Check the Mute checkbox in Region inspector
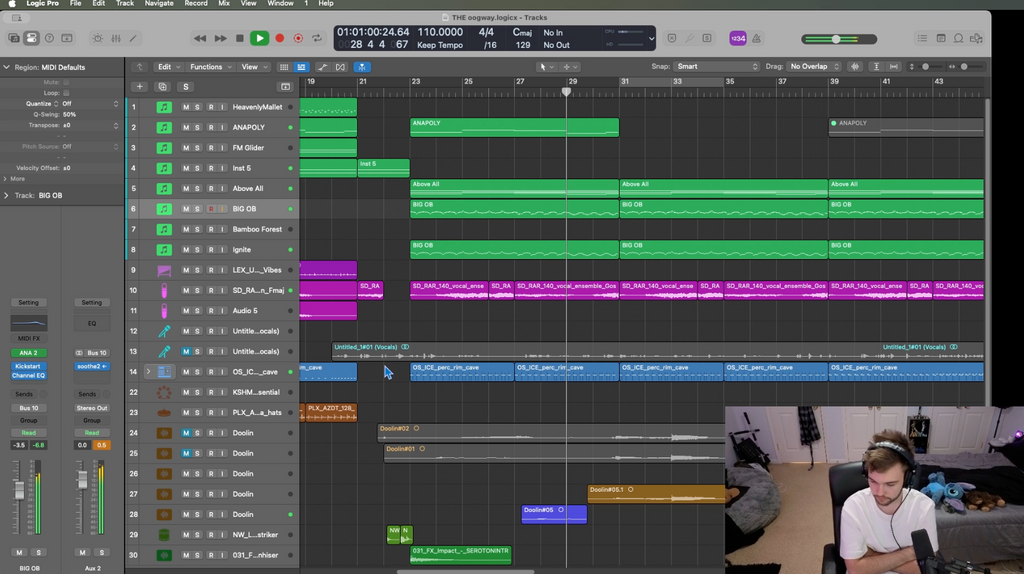Image resolution: width=1024 pixels, height=574 pixels. click(x=66, y=82)
